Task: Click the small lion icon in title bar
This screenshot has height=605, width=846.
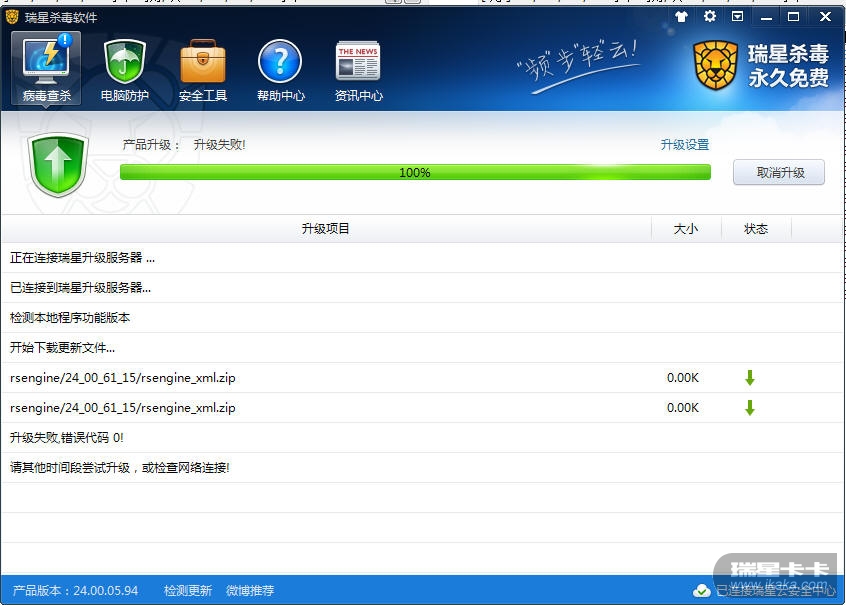Action: [12, 17]
